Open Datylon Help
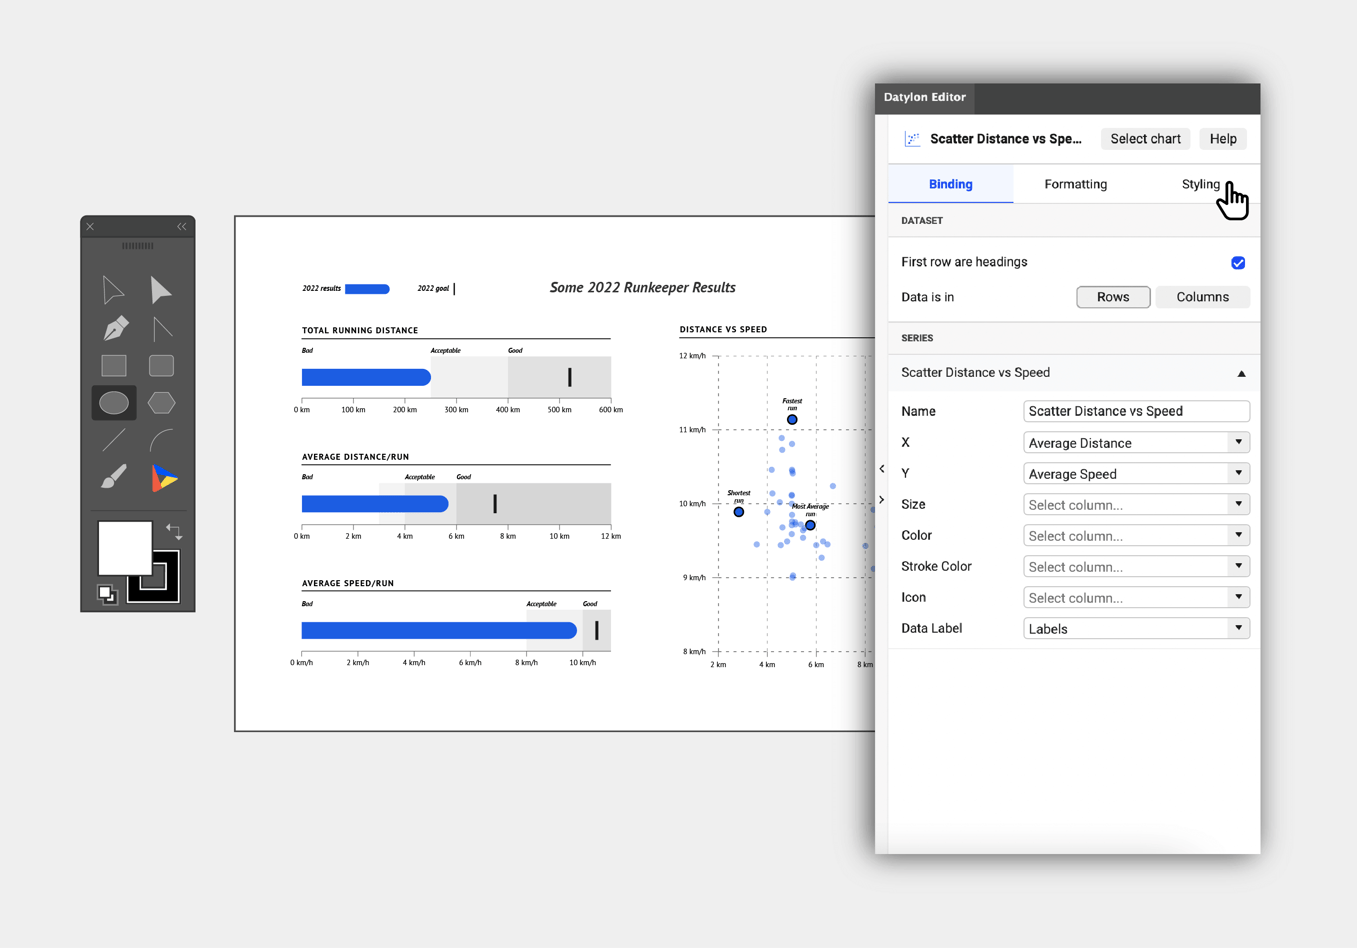 click(x=1222, y=139)
